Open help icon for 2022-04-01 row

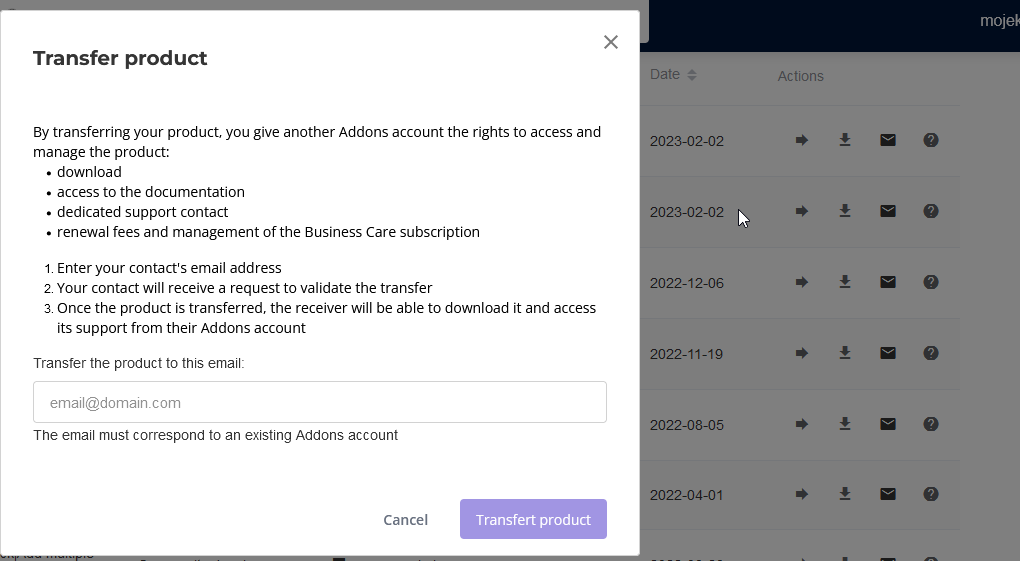pos(931,494)
